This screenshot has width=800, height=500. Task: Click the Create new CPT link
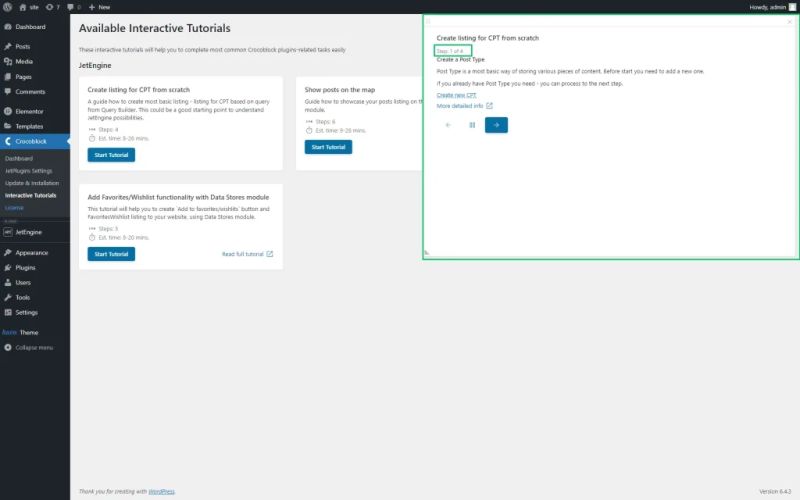click(x=456, y=95)
